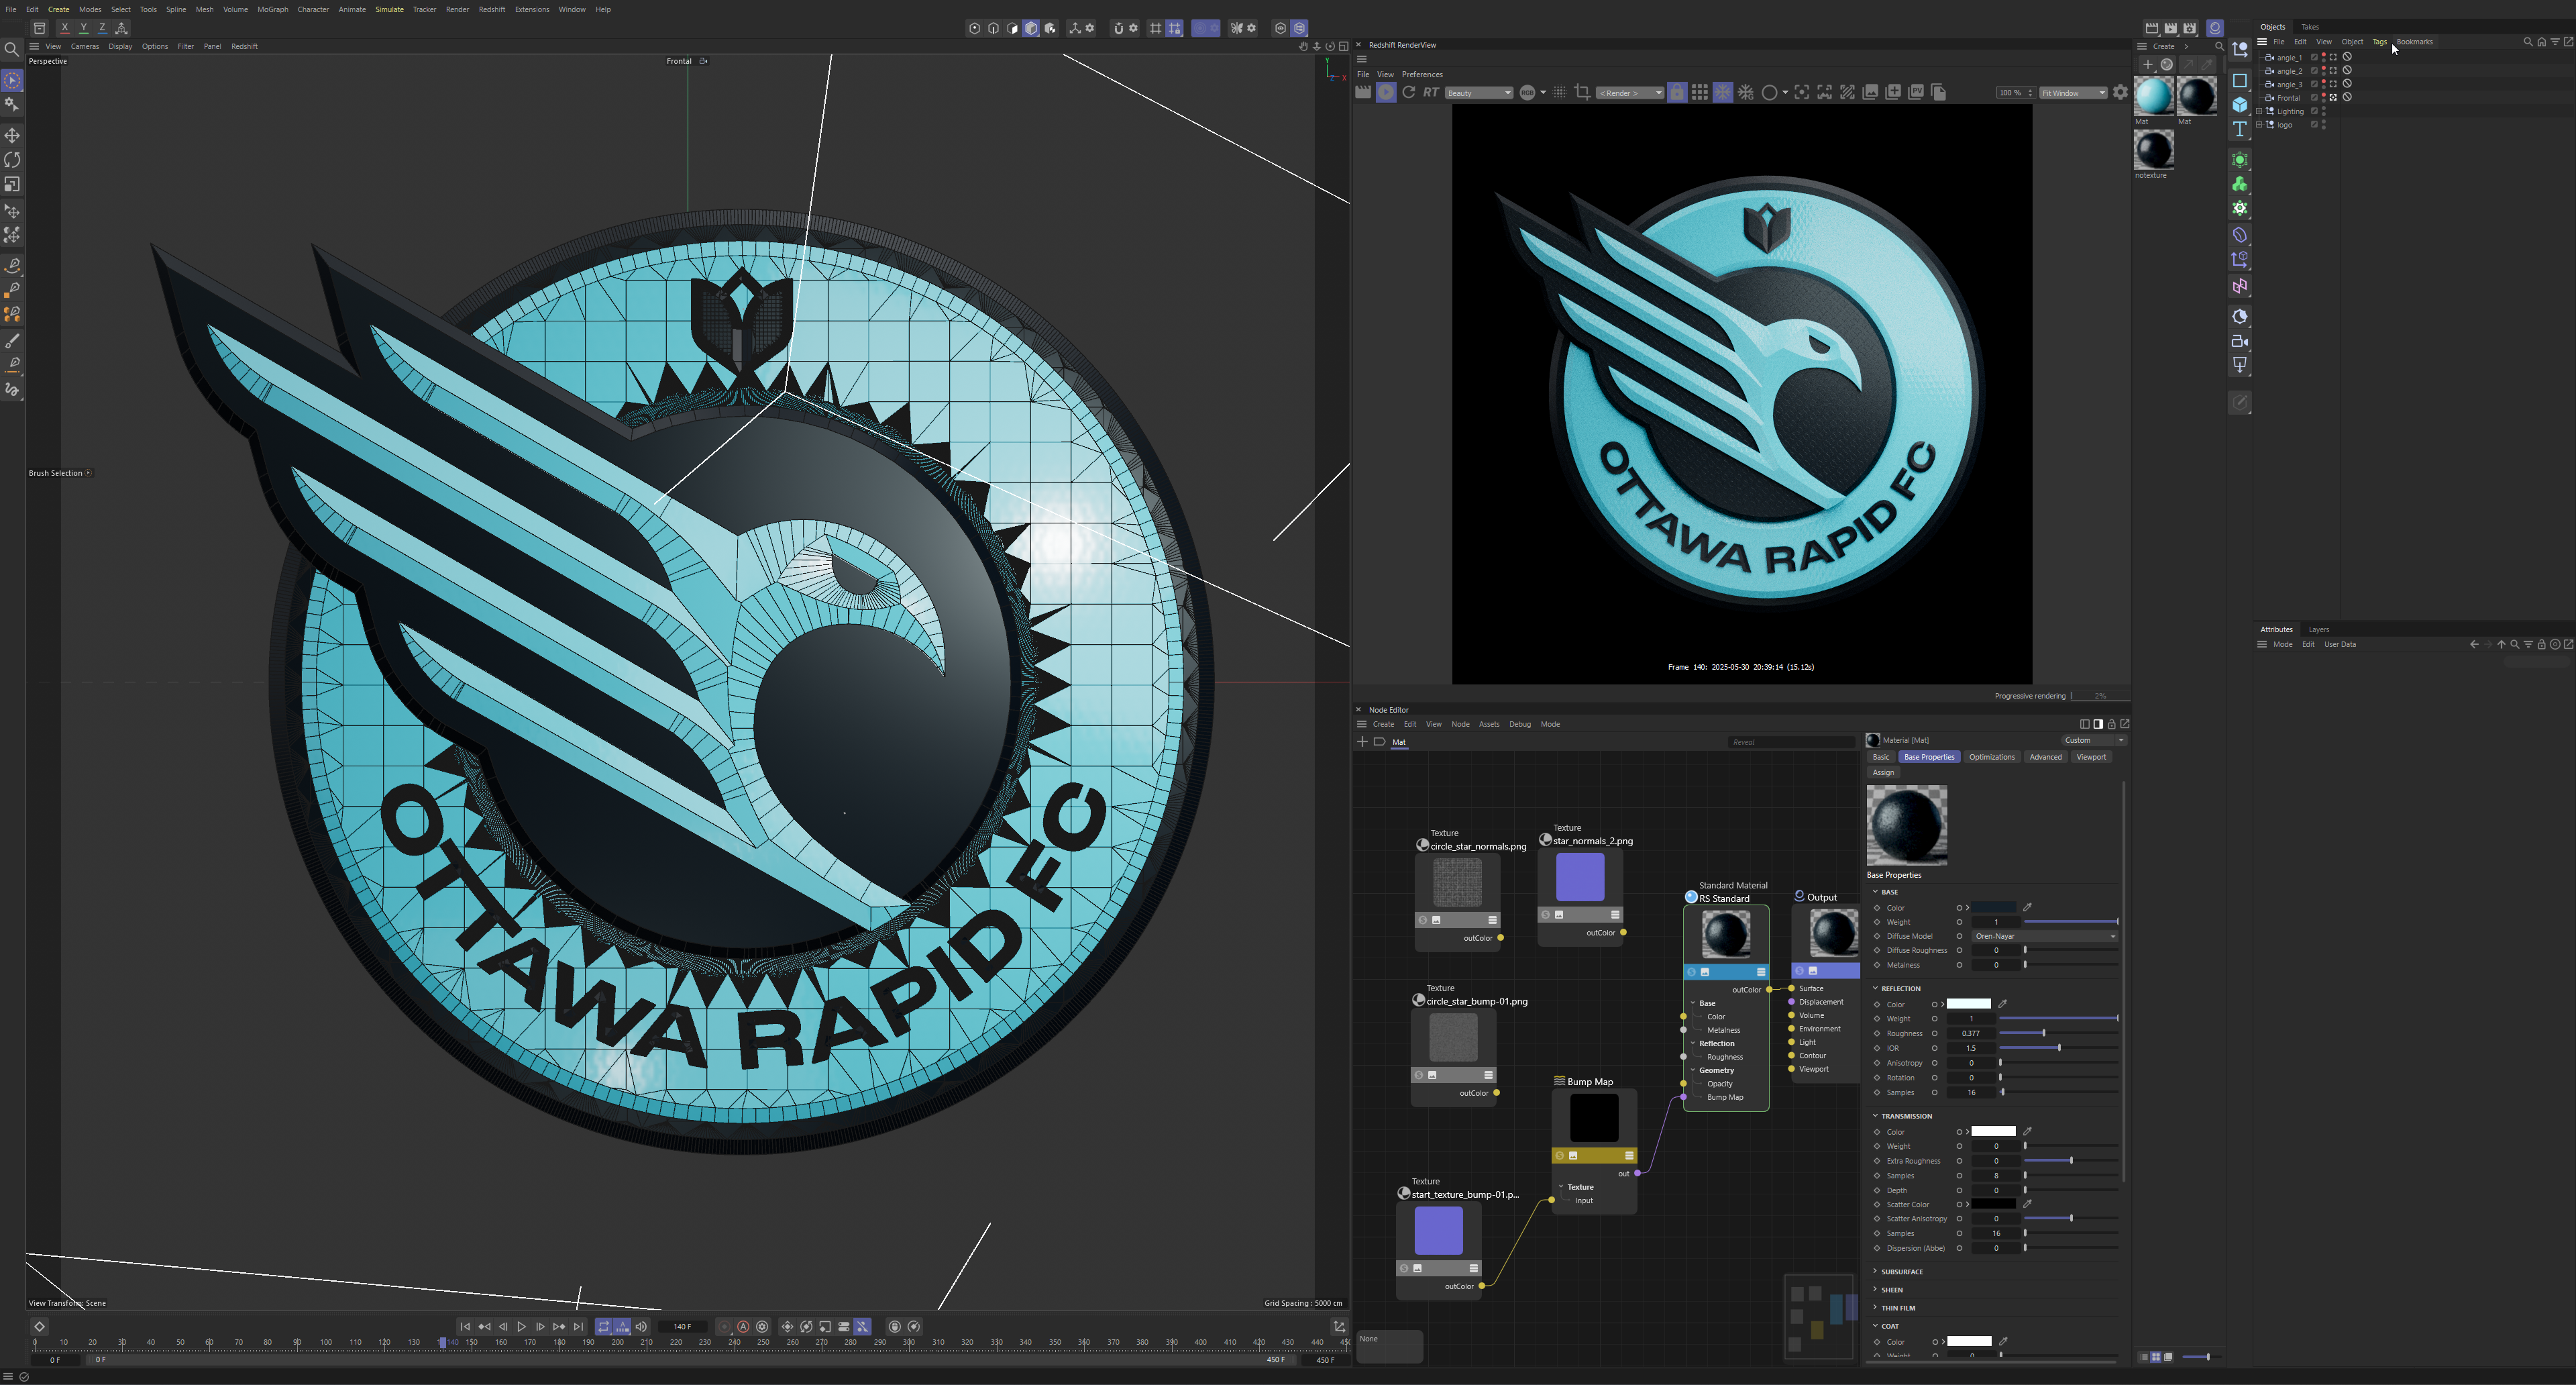The width and height of the screenshot is (2576, 1385).
Task: Click the eyedropper next to Base Color
Action: click(2027, 908)
